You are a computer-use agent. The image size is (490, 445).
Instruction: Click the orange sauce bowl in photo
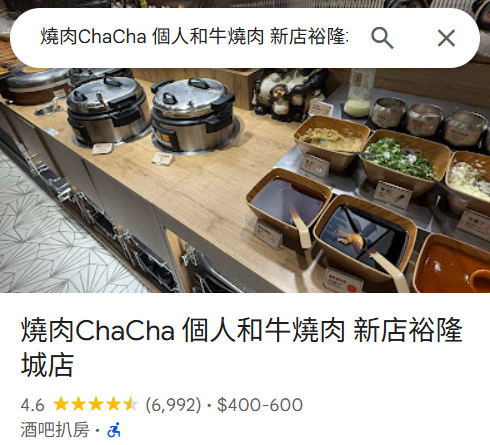point(453,265)
